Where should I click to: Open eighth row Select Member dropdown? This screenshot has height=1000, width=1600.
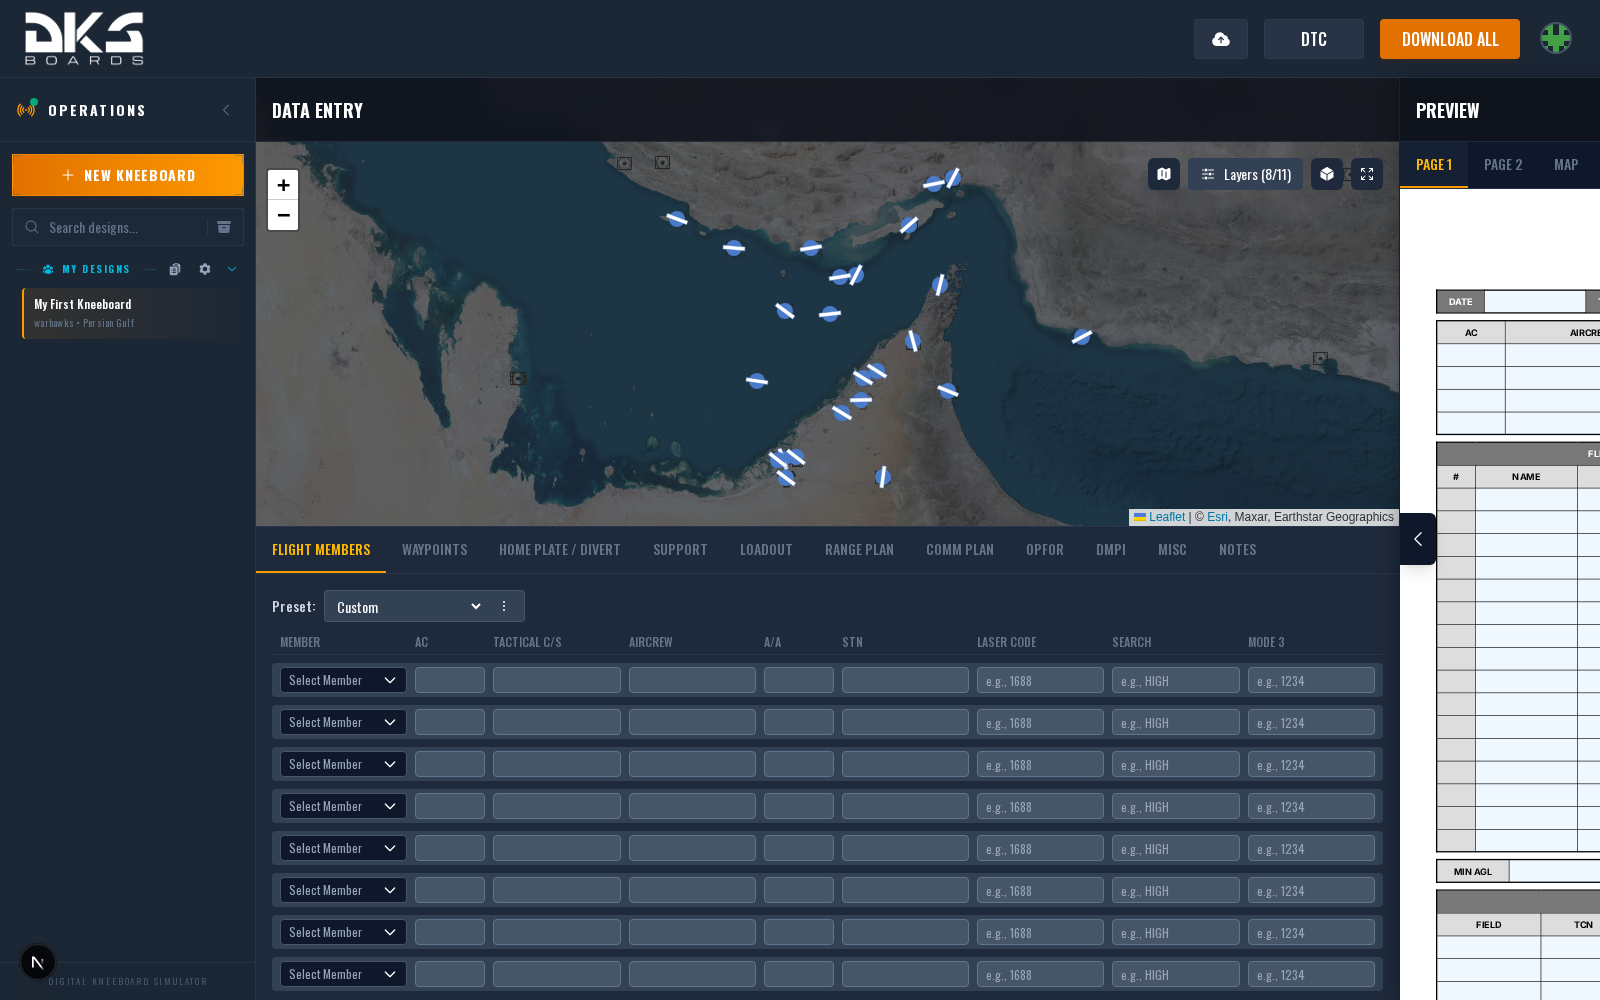pos(343,974)
